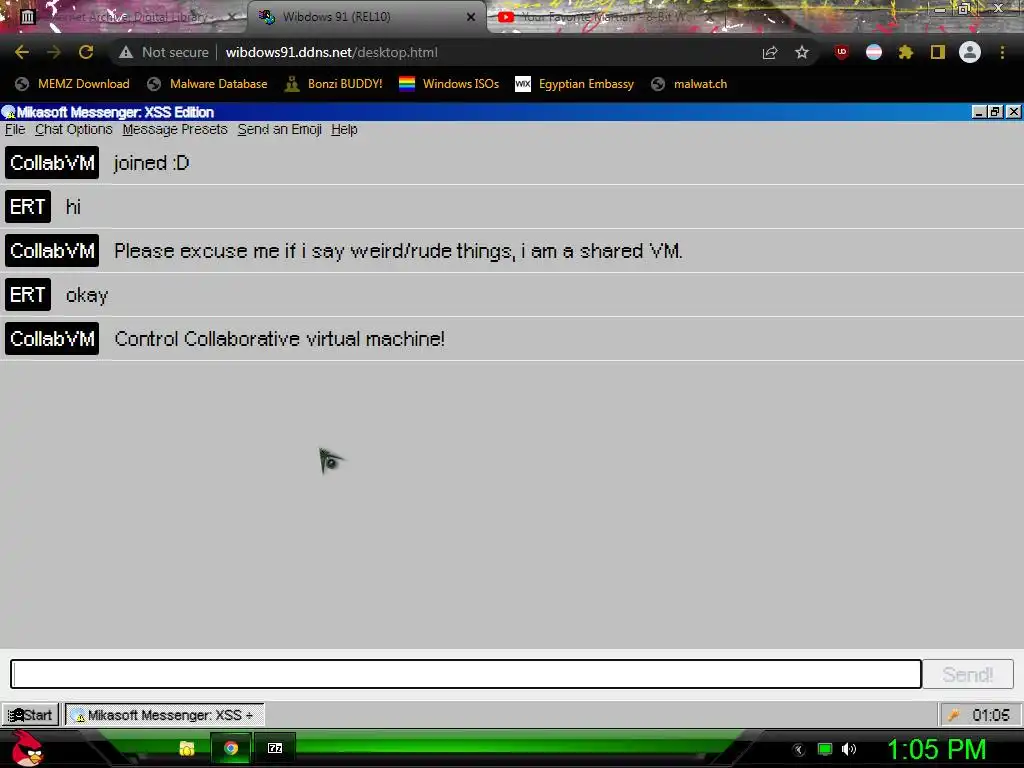Image resolution: width=1024 pixels, height=768 pixels.
Task: Open the extensions puzzle menu
Action: (905, 52)
